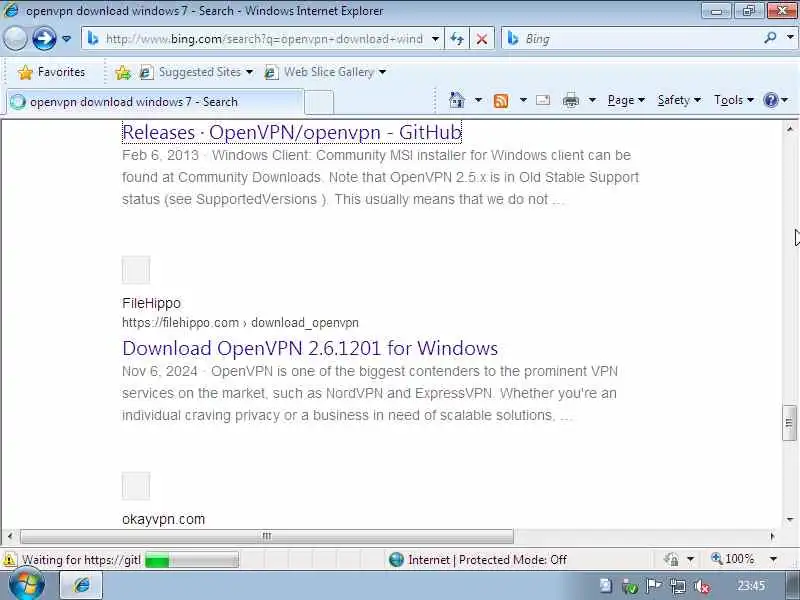Click the status bar privacy lock icon
800x600 pixels.
tap(672, 560)
